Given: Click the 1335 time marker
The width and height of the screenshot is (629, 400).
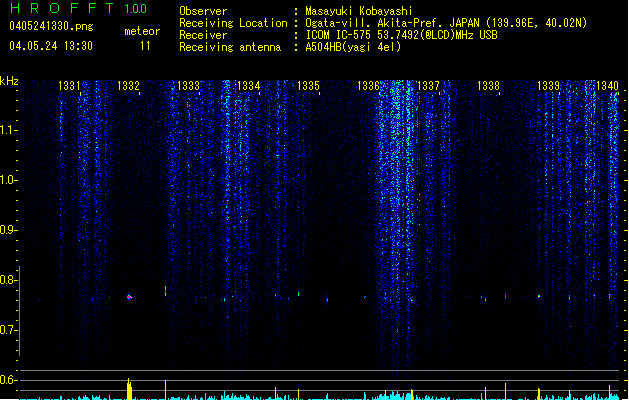Looking at the screenshot, I should point(308,86).
